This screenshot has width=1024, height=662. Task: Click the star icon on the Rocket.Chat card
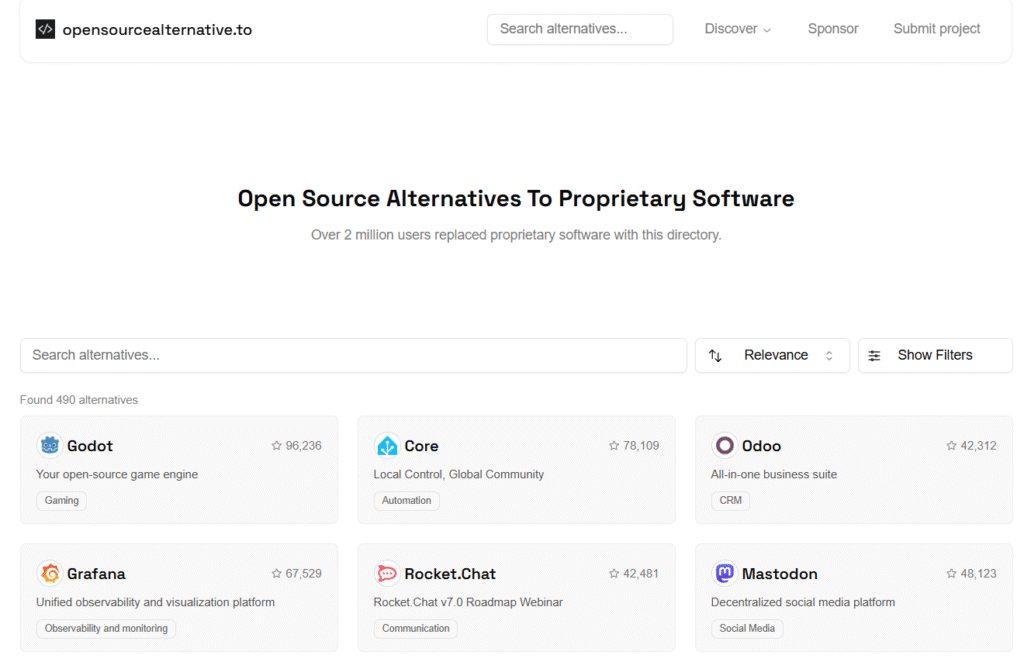(x=614, y=574)
